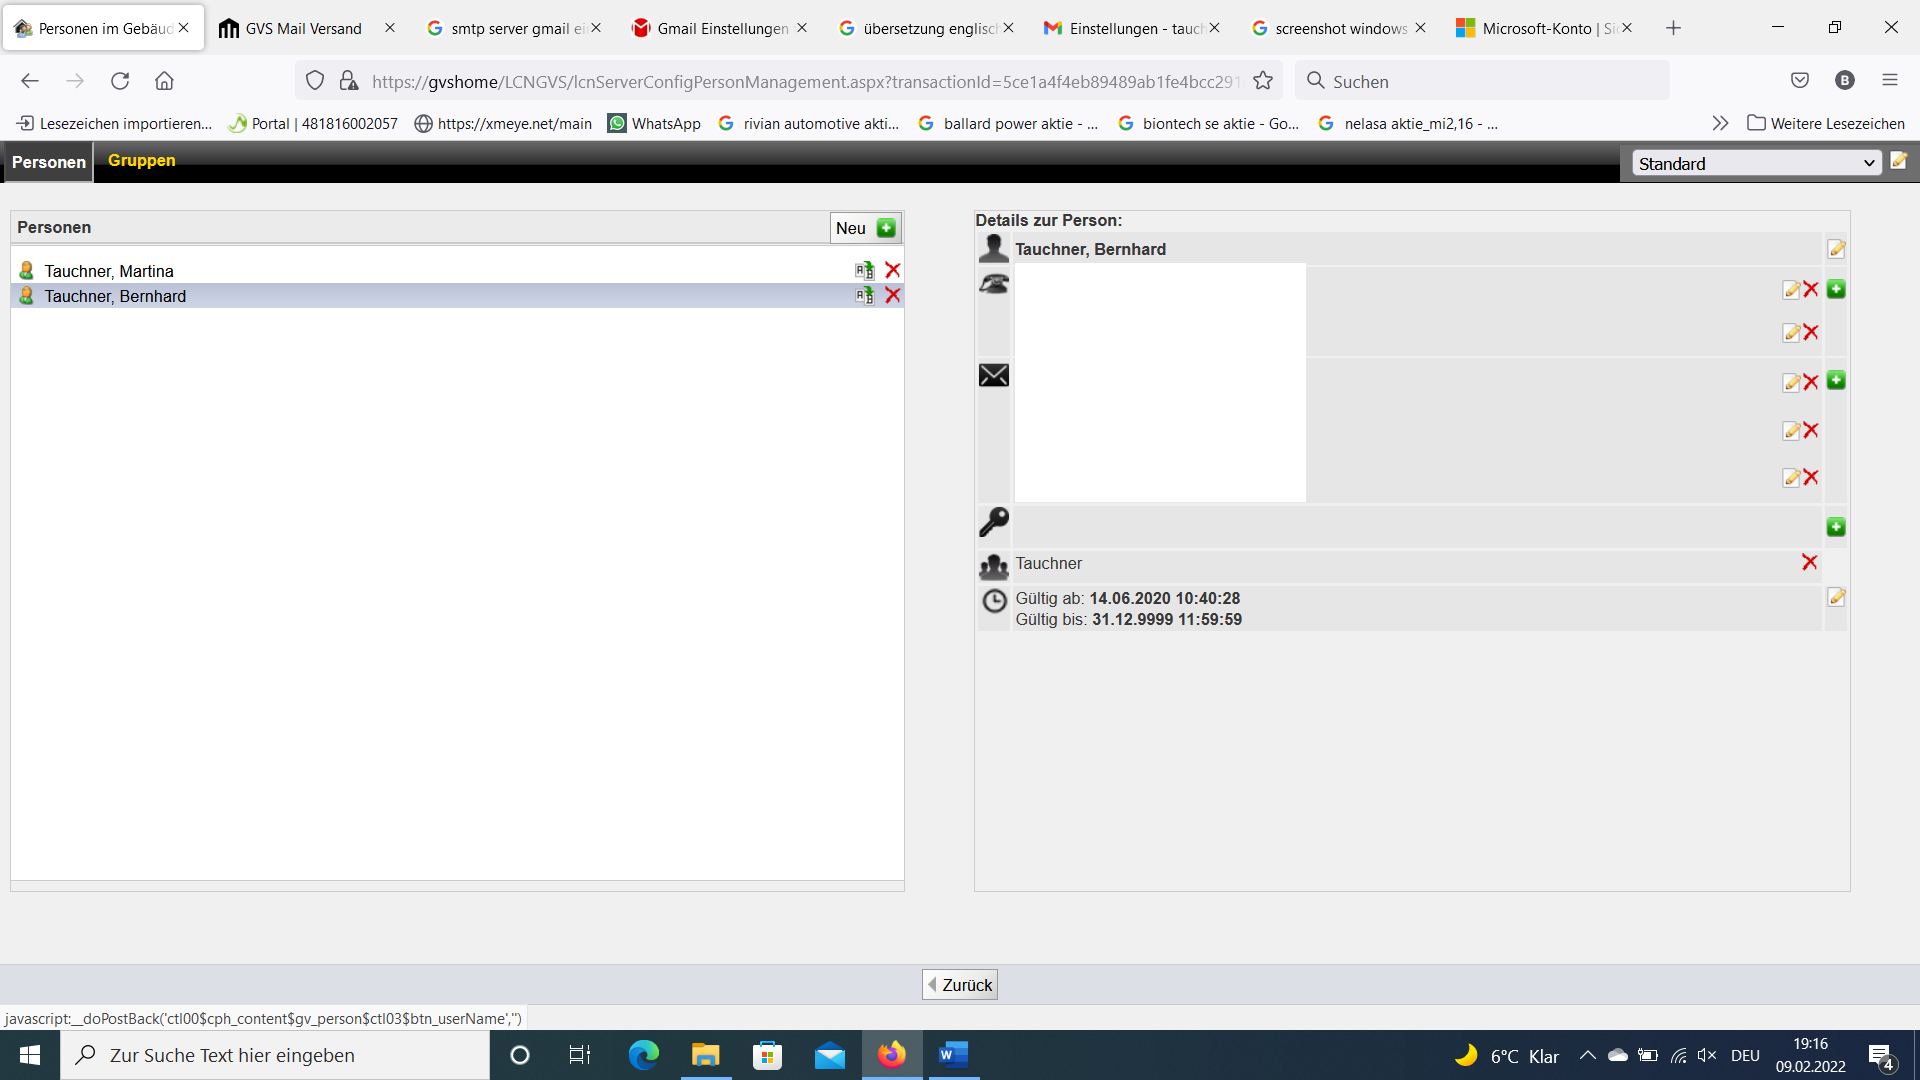Click the Zurück button
The width and height of the screenshot is (1920, 1080).
point(959,985)
